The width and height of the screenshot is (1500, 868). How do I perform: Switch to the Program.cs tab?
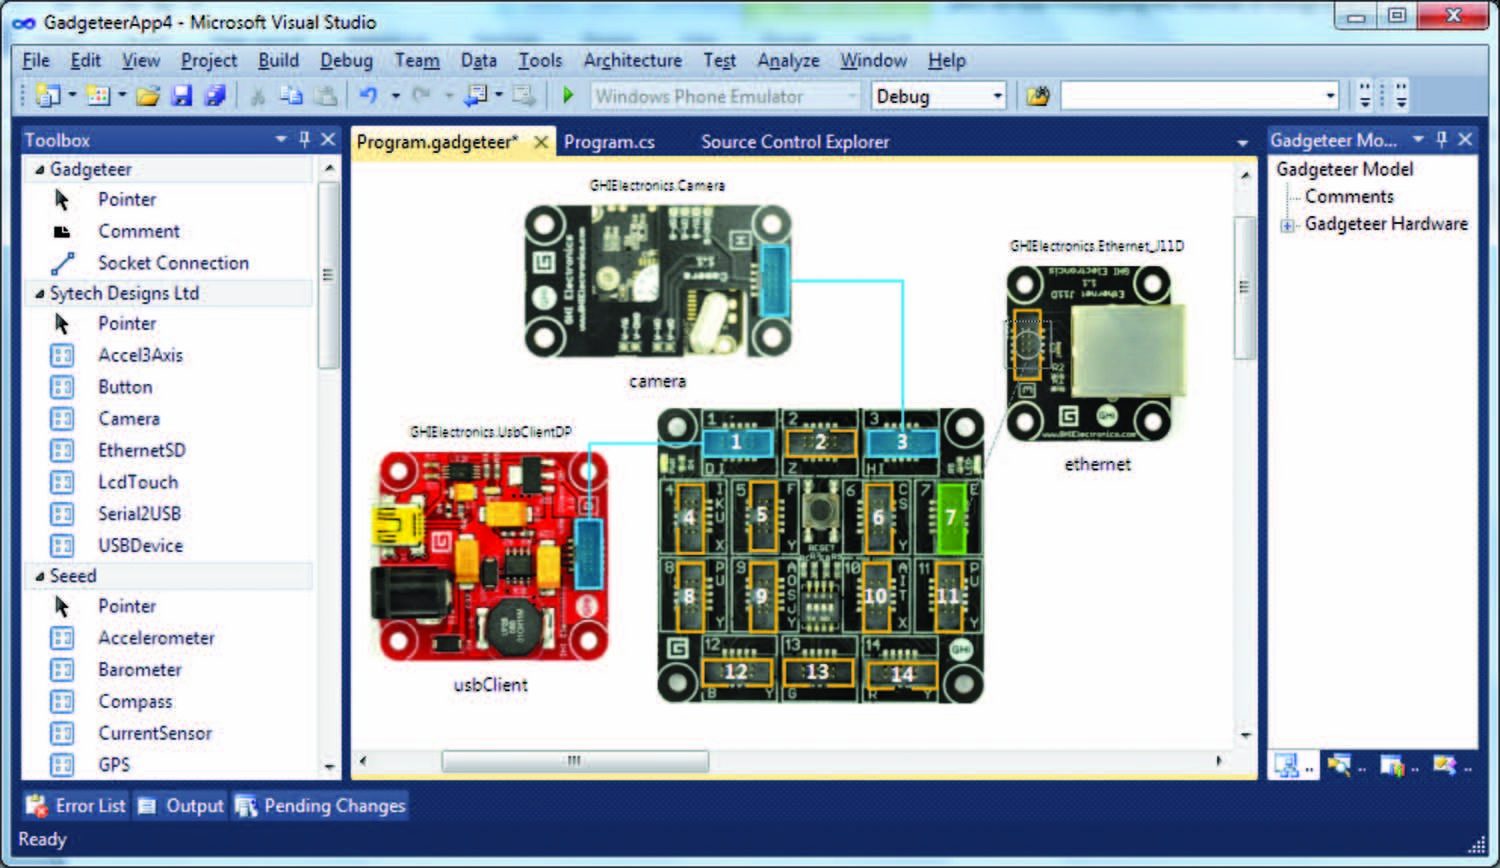coord(609,142)
